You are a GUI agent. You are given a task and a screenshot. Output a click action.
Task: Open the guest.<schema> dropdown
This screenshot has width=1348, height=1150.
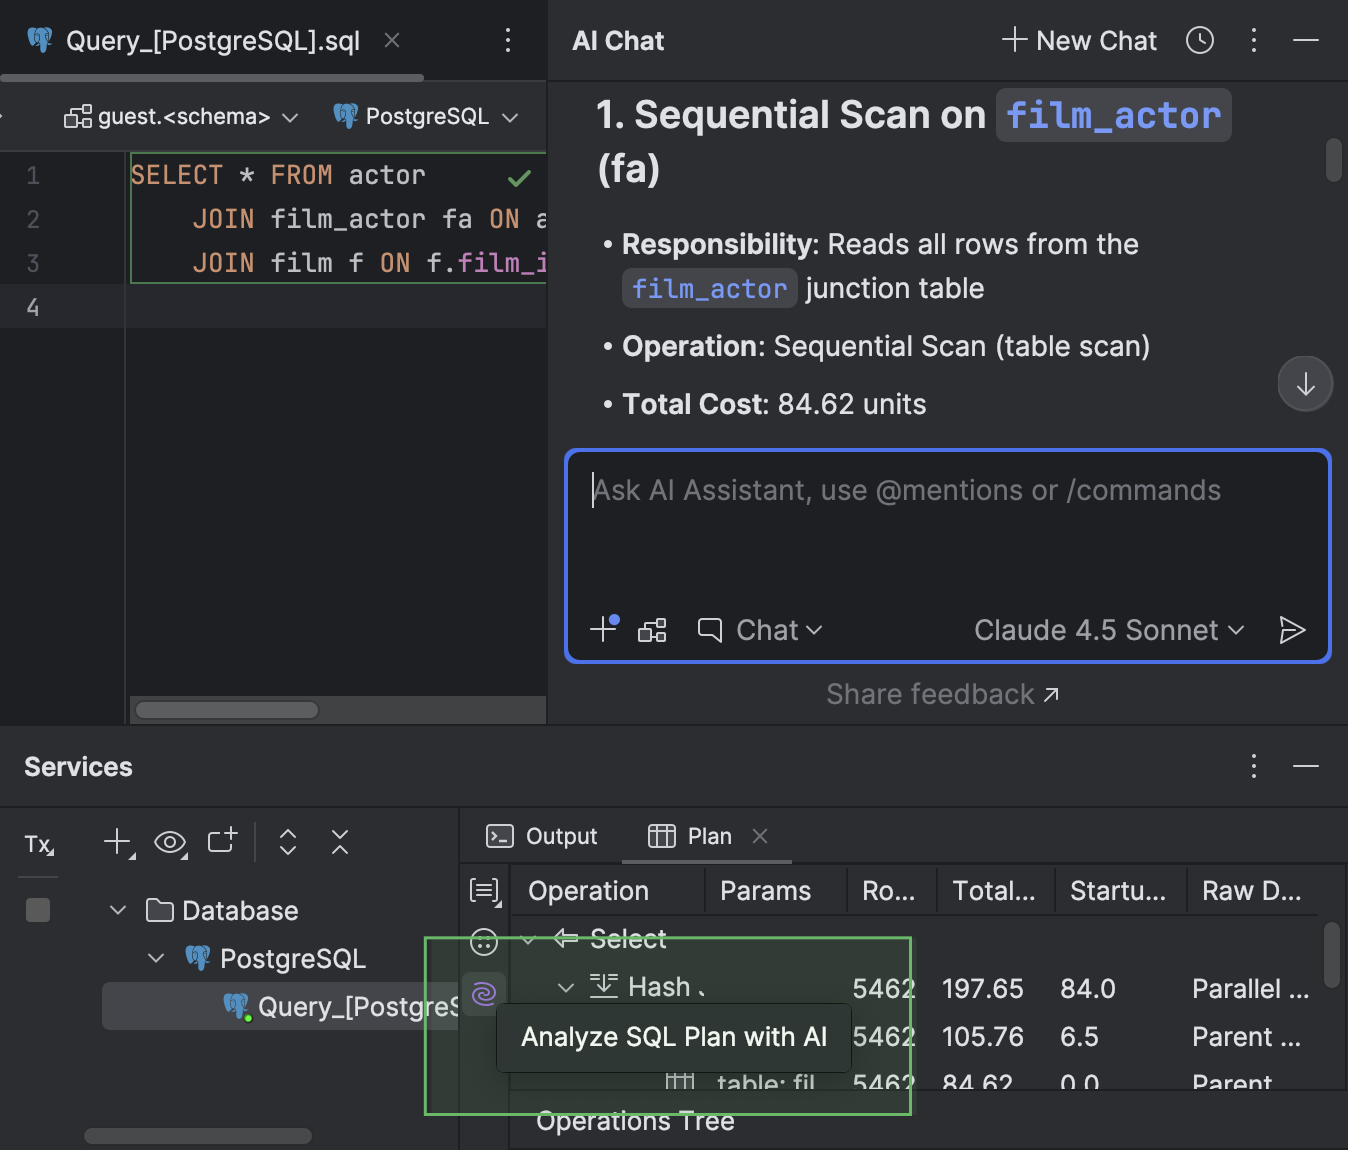click(x=182, y=116)
